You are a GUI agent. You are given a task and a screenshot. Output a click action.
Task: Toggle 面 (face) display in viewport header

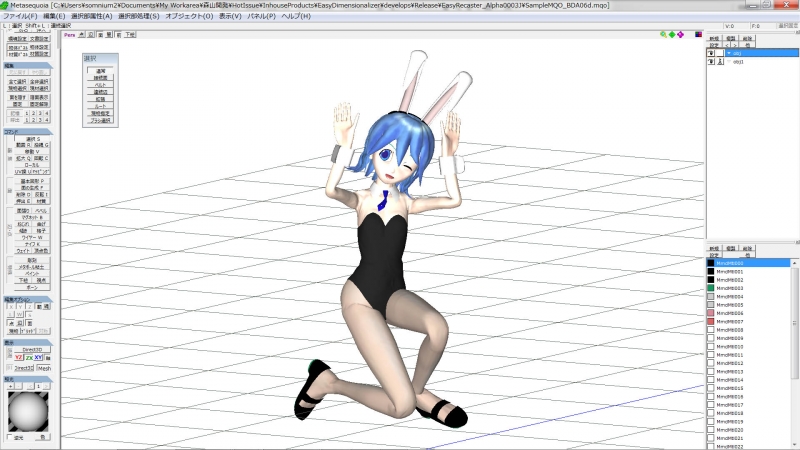(100, 35)
